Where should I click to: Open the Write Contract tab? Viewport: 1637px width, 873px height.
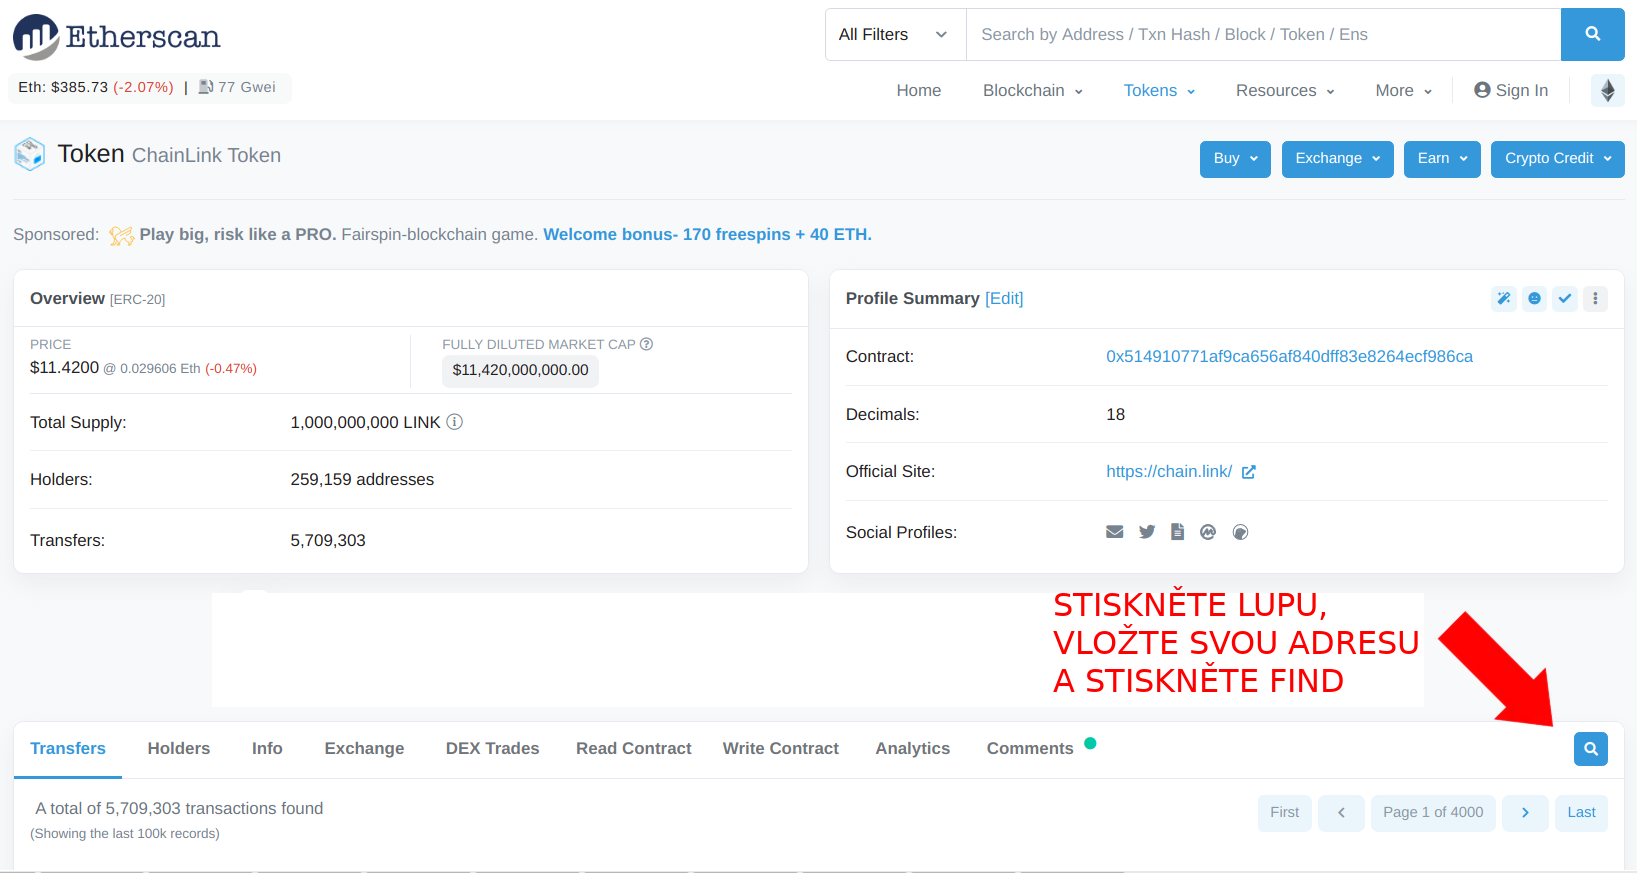(x=781, y=749)
